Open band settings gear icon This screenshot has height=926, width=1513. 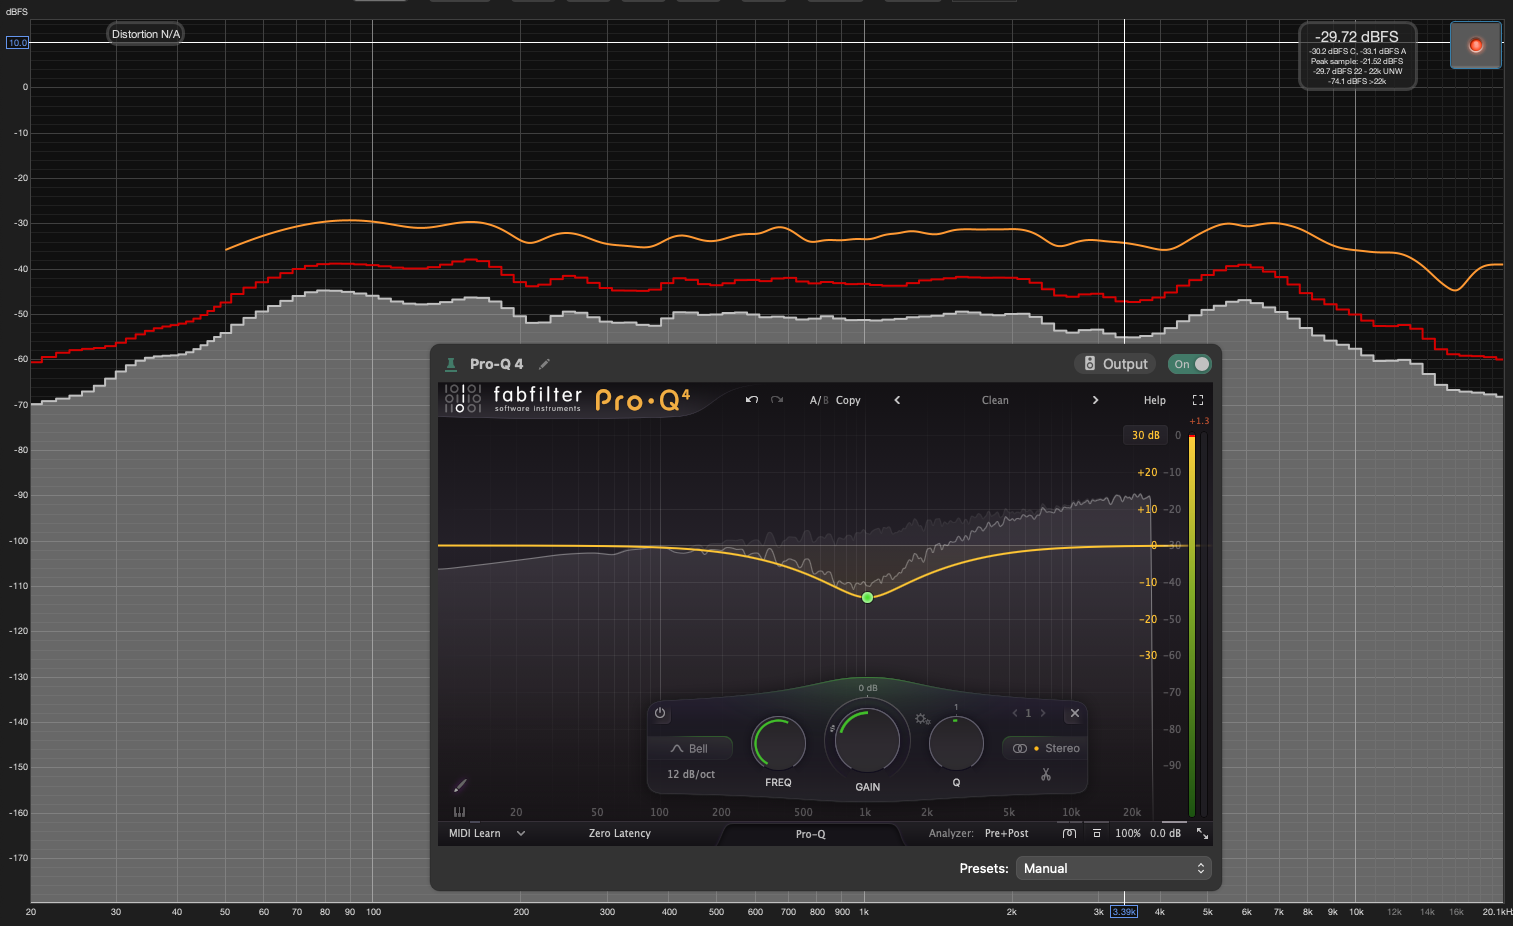pyautogui.click(x=922, y=719)
